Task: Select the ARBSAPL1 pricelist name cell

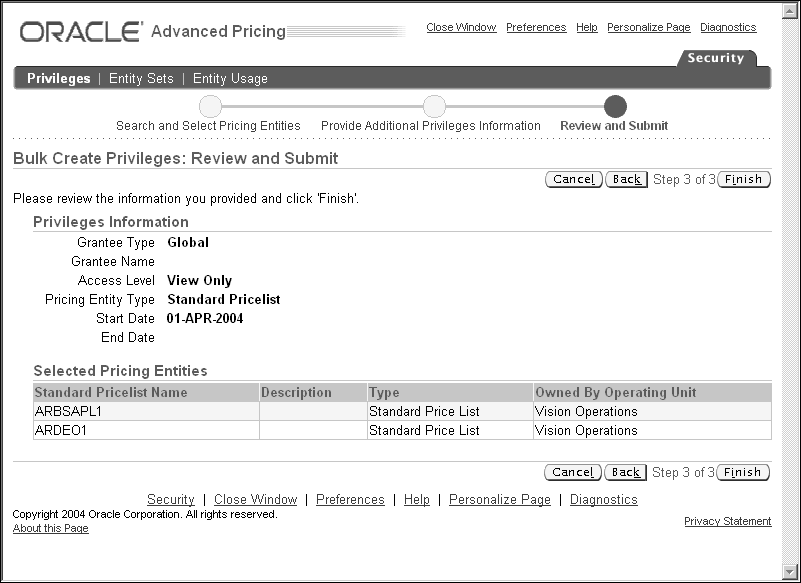Action: point(146,411)
